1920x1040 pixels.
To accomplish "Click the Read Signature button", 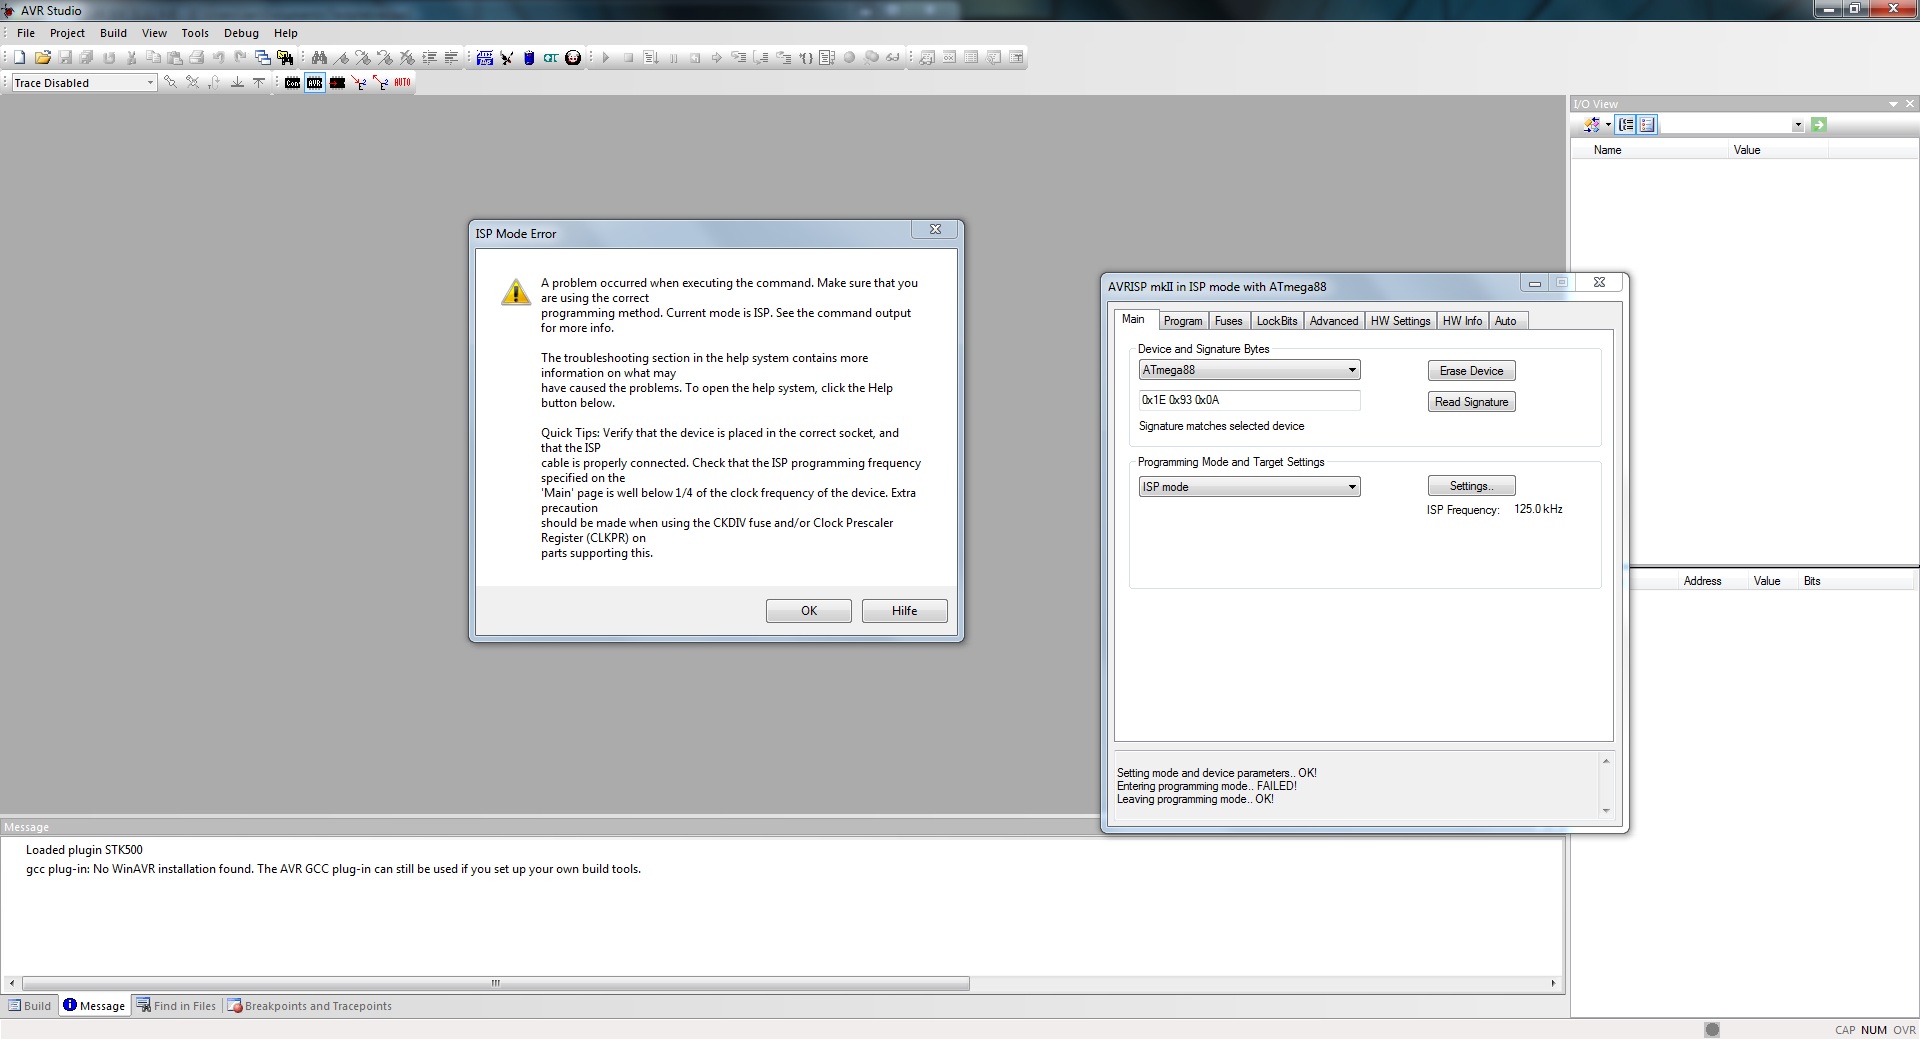I will point(1471,402).
